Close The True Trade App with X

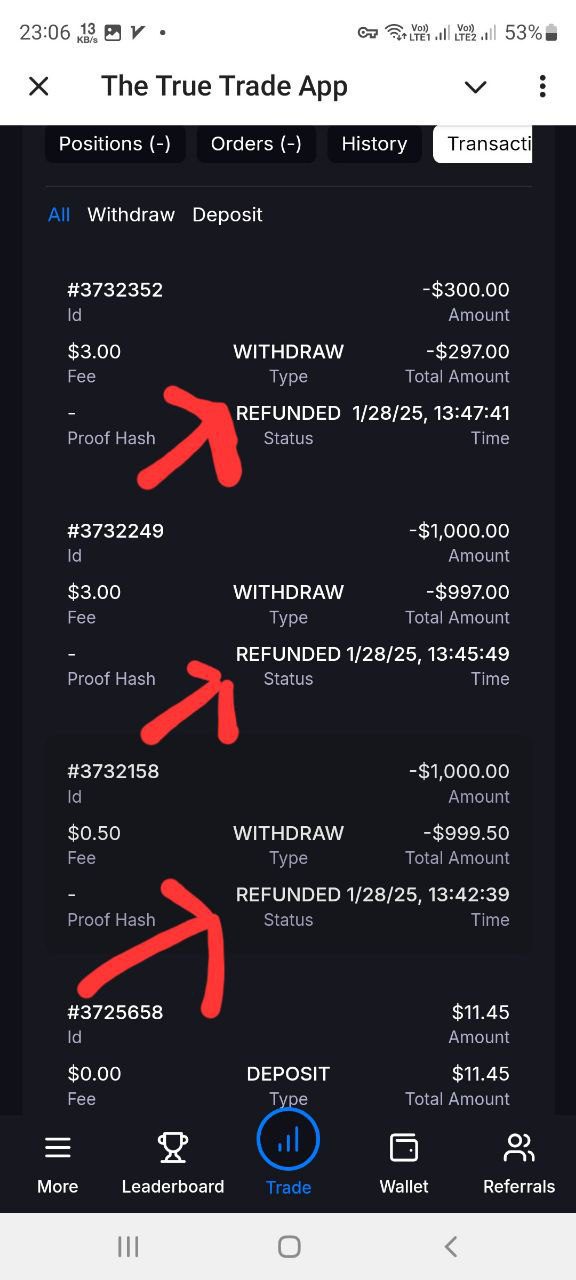tap(39, 87)
